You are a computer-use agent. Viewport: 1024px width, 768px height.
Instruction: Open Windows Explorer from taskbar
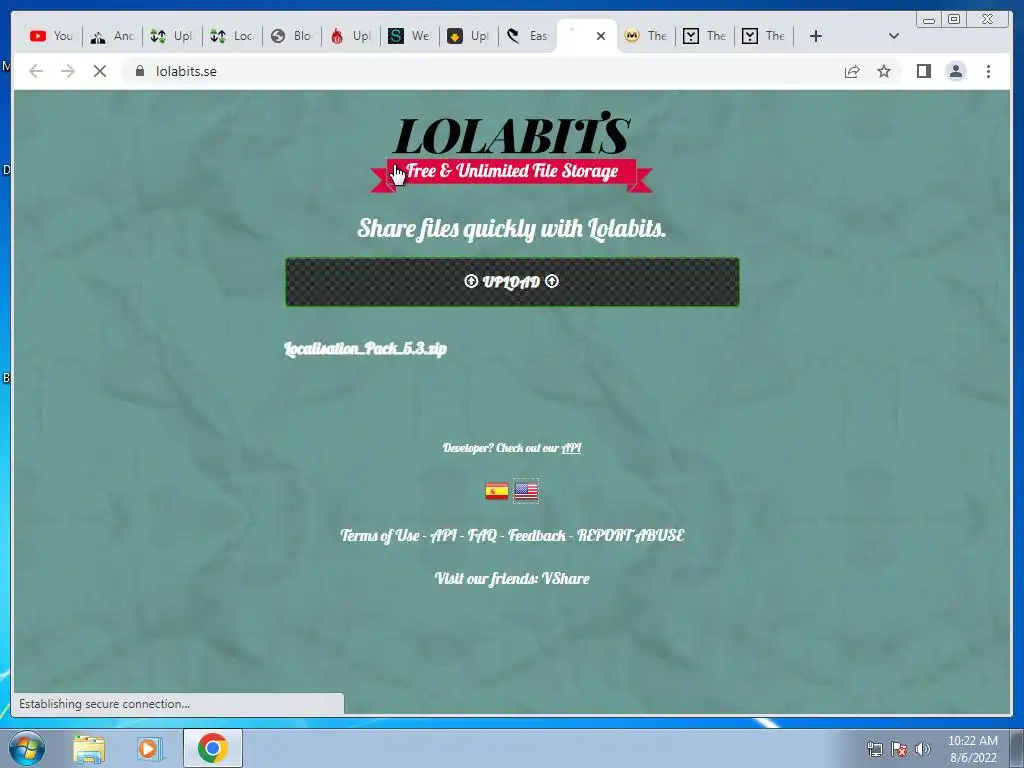[x=89, y=748]
